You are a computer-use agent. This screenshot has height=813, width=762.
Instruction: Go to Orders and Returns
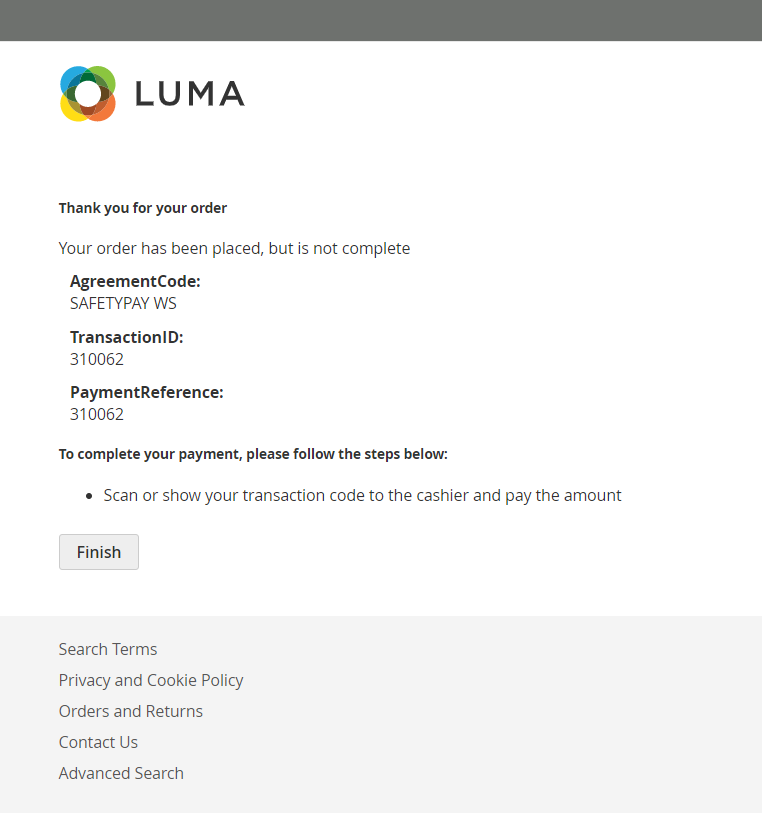131,711
